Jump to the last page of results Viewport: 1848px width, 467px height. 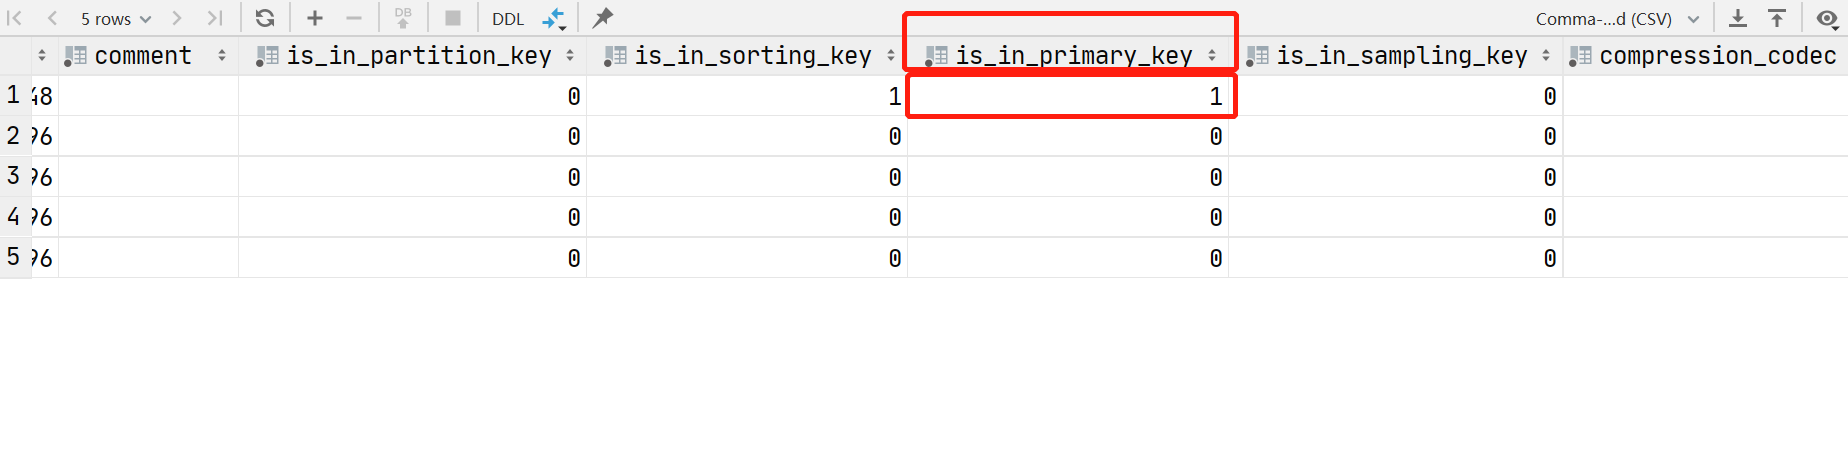click(x=215, y=18)
